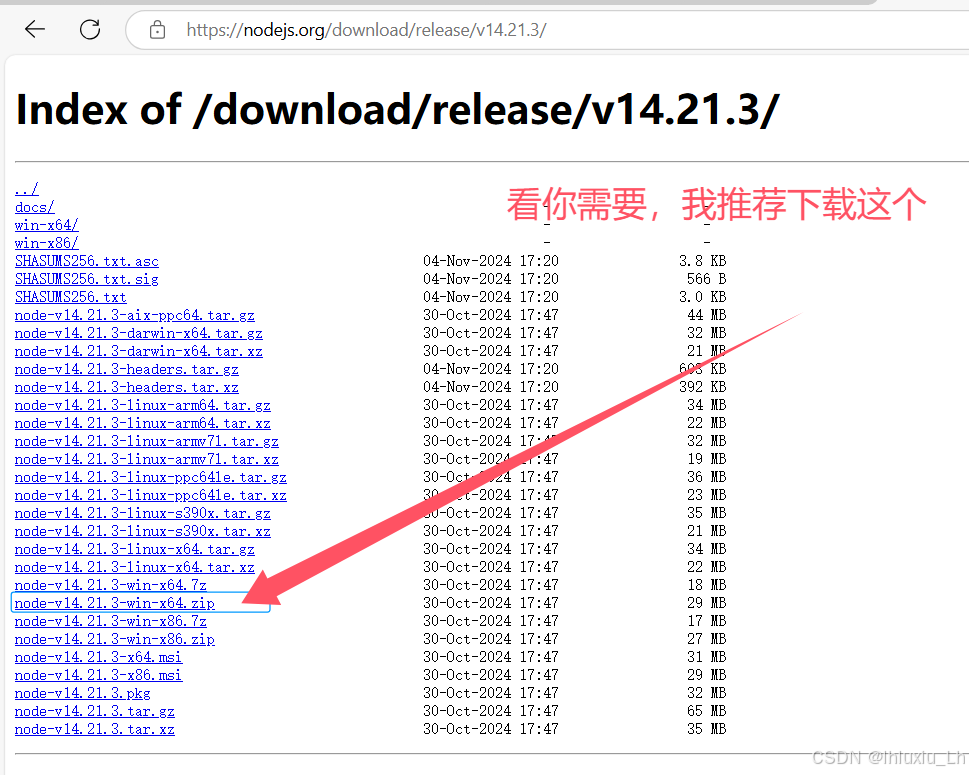Click the browser back arrow

[x=34, y=29]
